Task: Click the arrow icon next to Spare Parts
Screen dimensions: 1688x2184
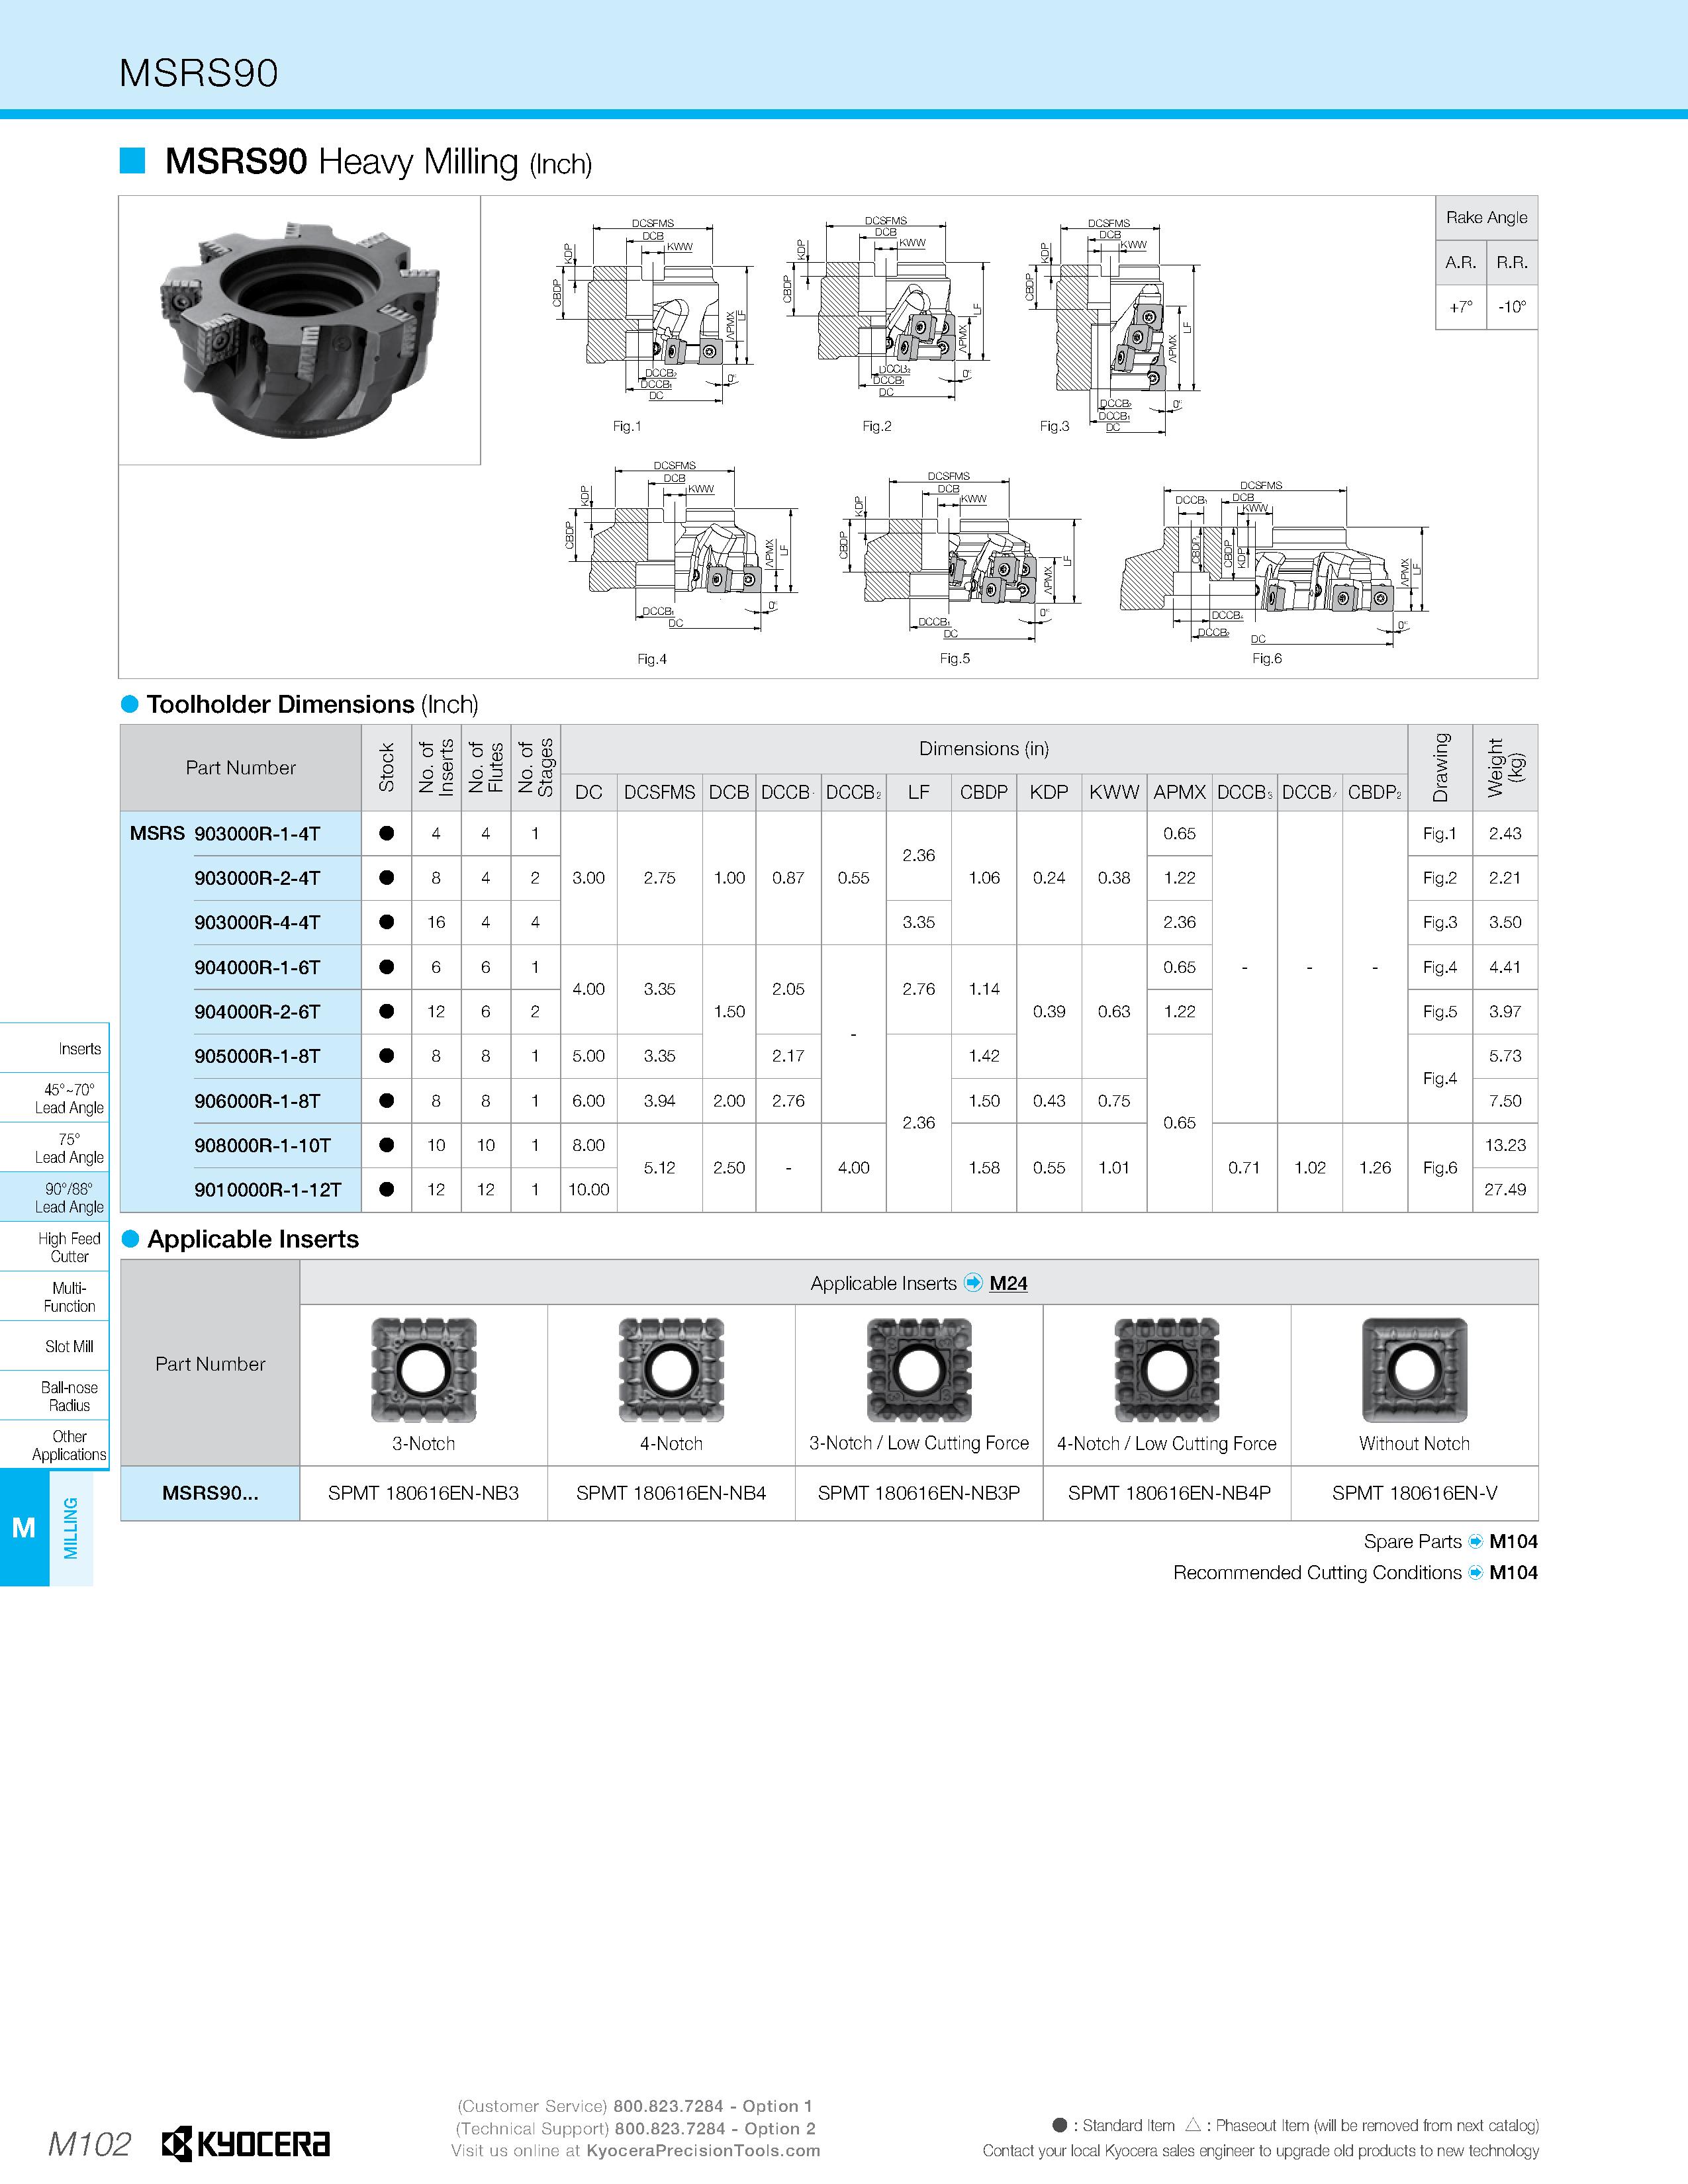Action: (x=1475, y=1542)
